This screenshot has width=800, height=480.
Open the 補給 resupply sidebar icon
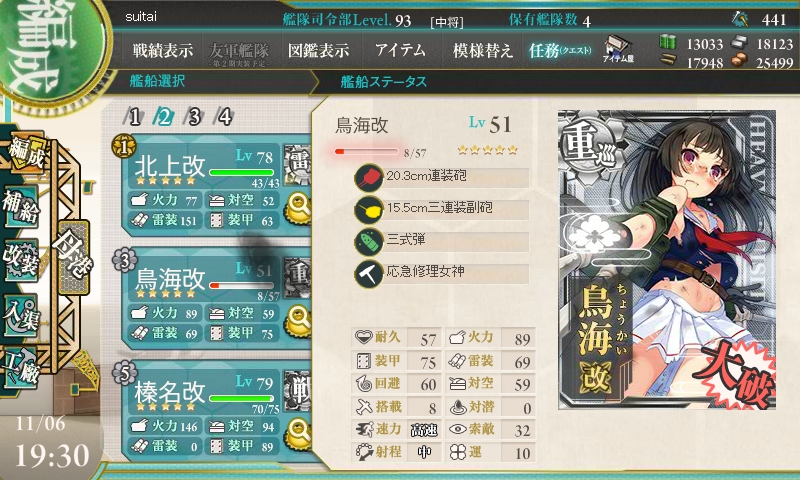tap(21, 207)
